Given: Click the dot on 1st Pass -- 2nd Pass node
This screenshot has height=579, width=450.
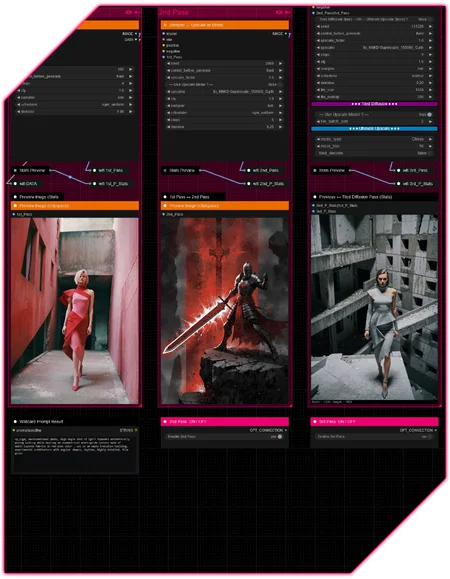Looking at the screenshot, I should click(165, 197).
